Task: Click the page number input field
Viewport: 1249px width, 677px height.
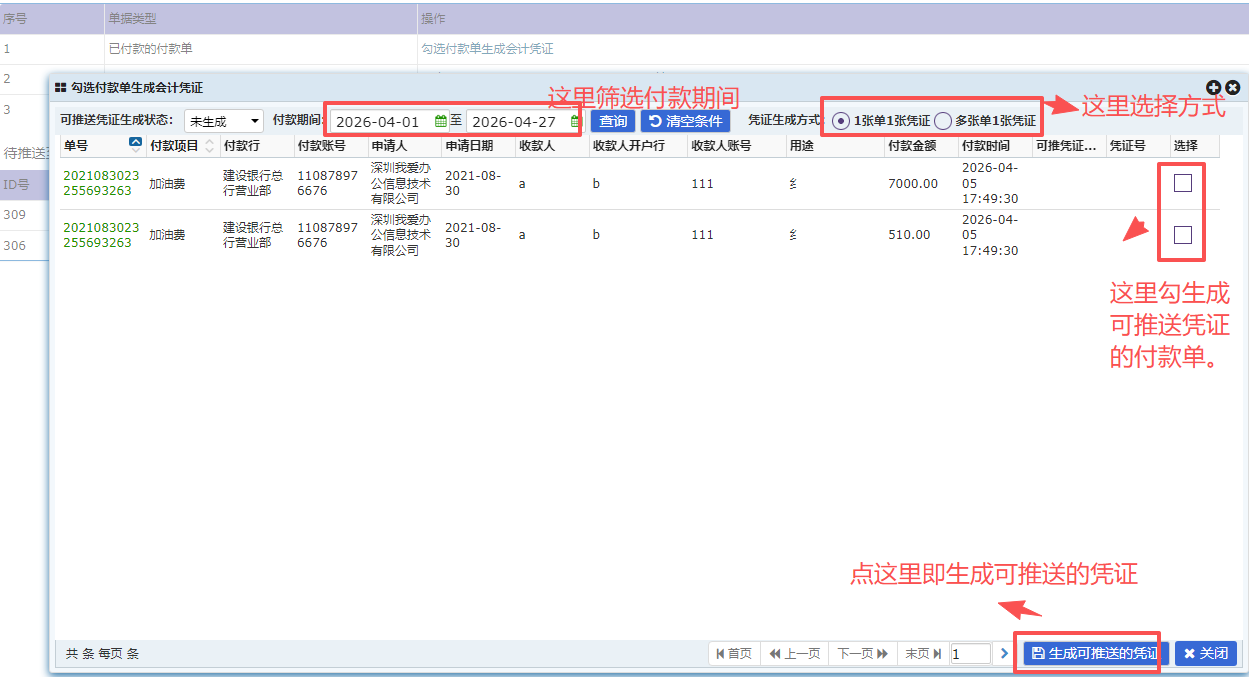Action: click(x=969, y=653)
